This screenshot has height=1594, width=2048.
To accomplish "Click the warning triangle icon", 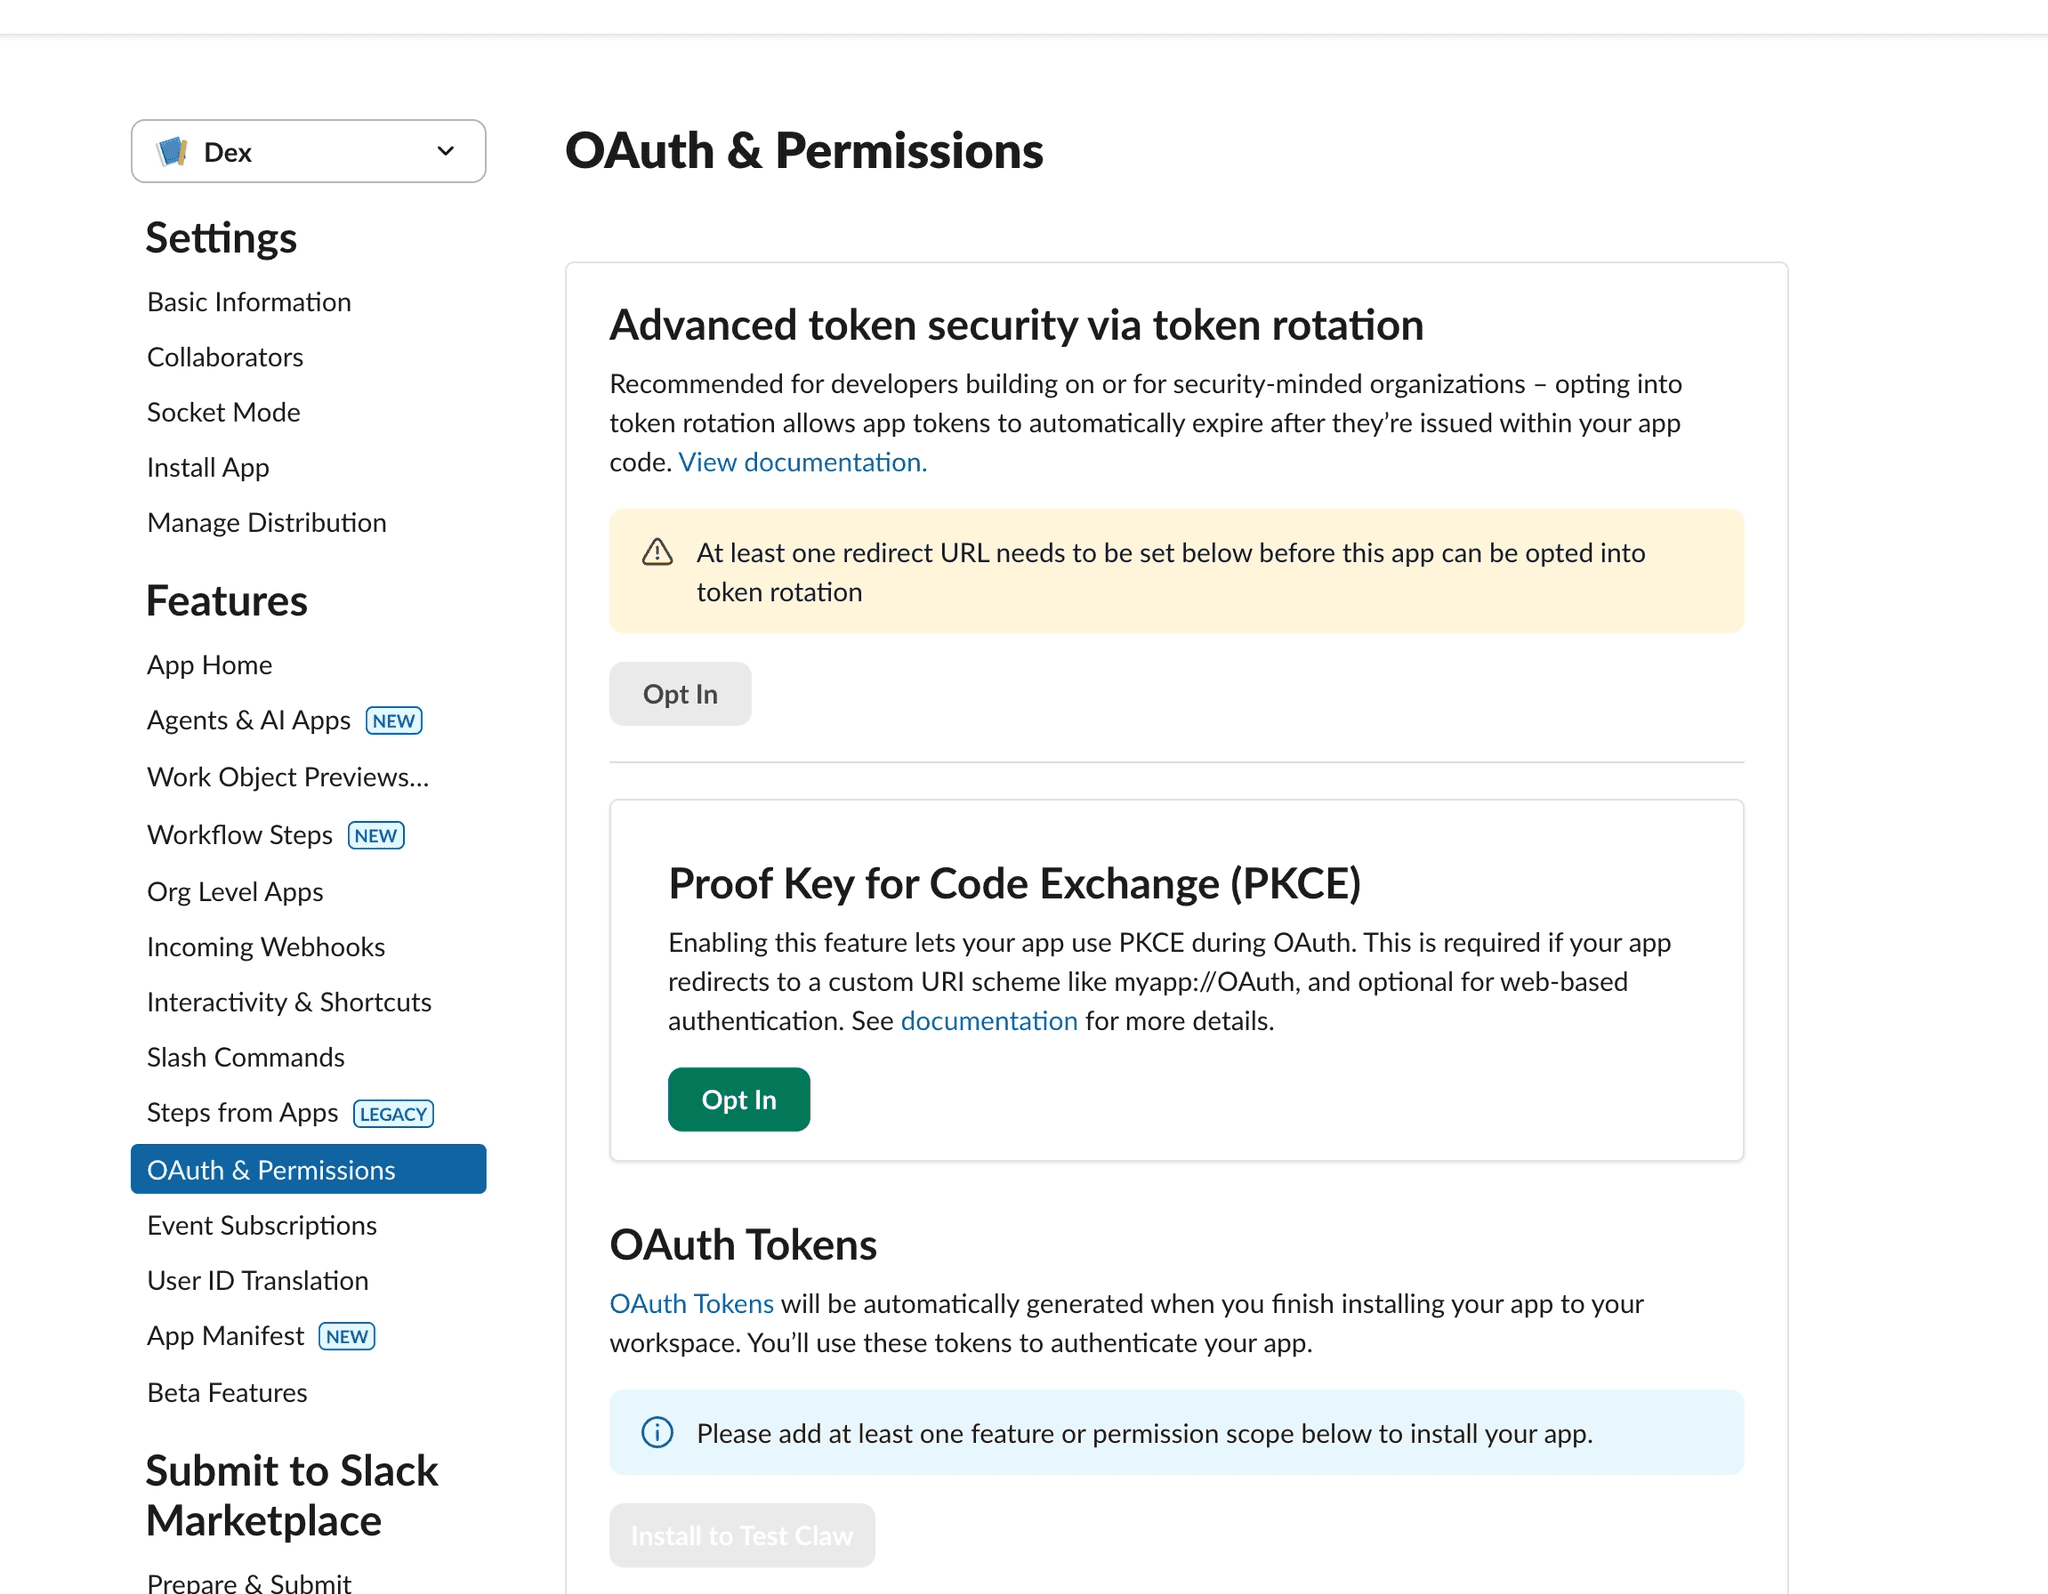I will pos(657,552).
